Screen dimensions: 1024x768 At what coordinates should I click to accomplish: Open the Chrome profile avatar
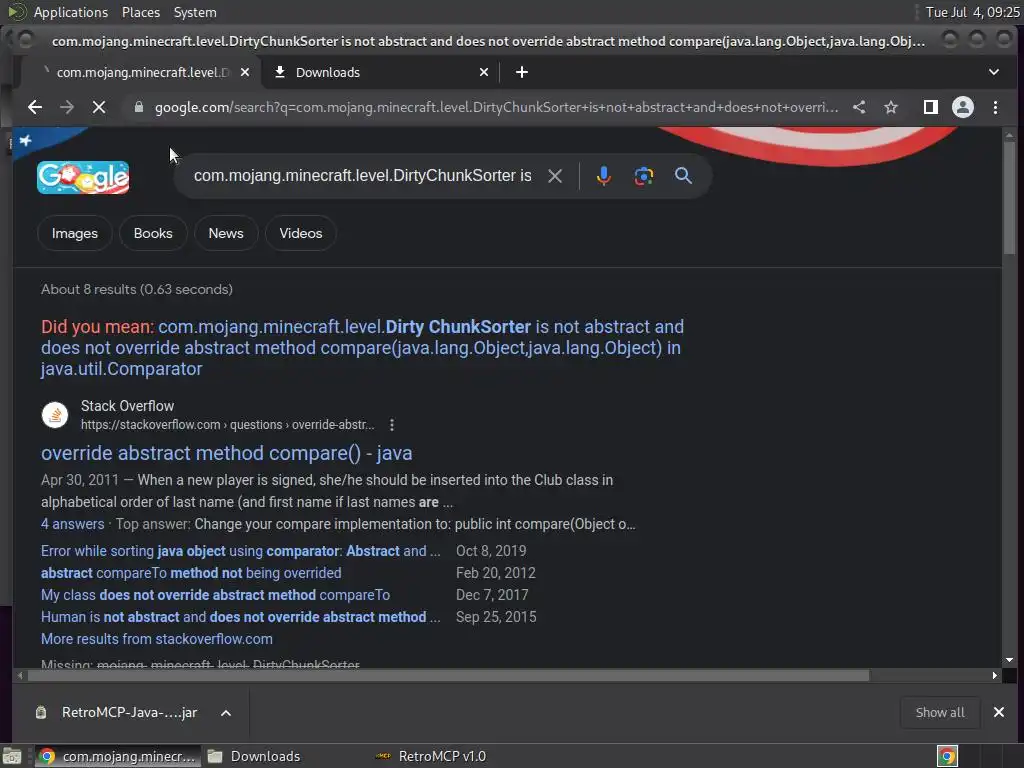click(x=963, y=107)
